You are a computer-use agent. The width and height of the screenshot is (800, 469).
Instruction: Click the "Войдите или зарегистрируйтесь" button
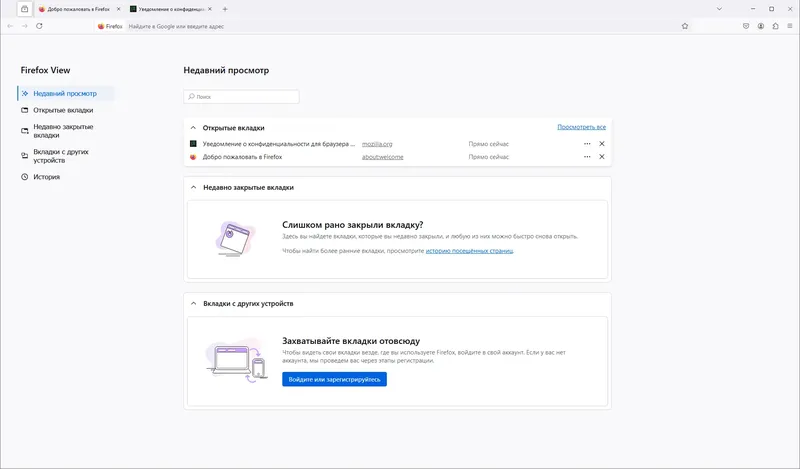[334, 379]
